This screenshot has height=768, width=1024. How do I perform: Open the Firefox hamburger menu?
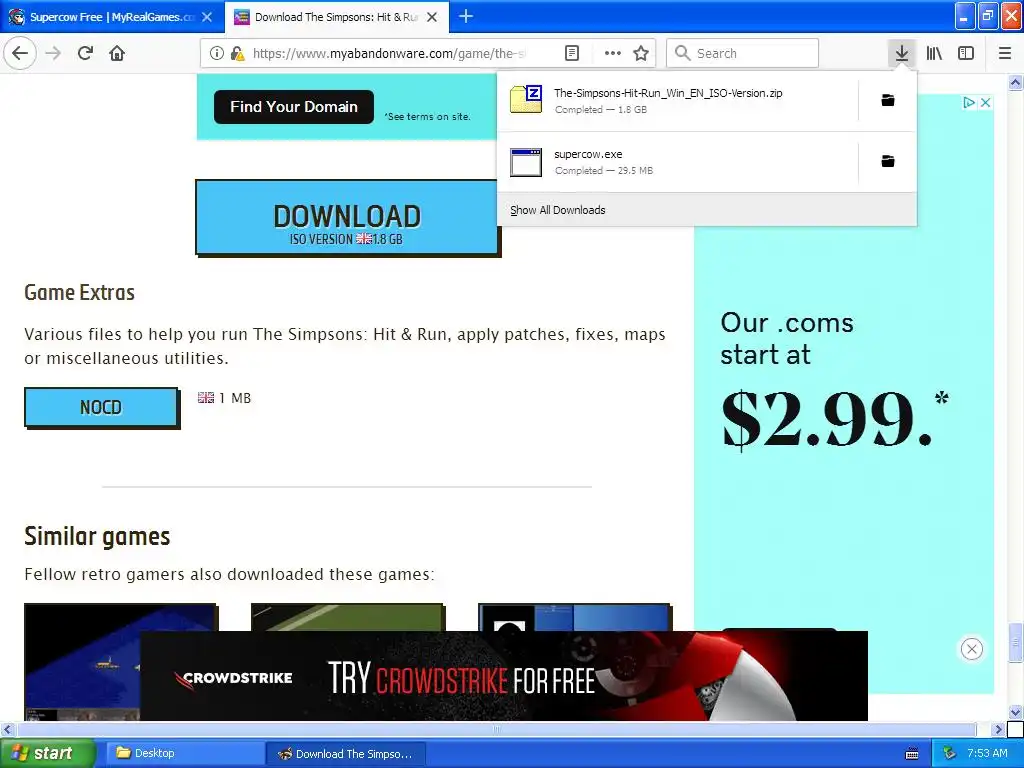(1005, 53)
